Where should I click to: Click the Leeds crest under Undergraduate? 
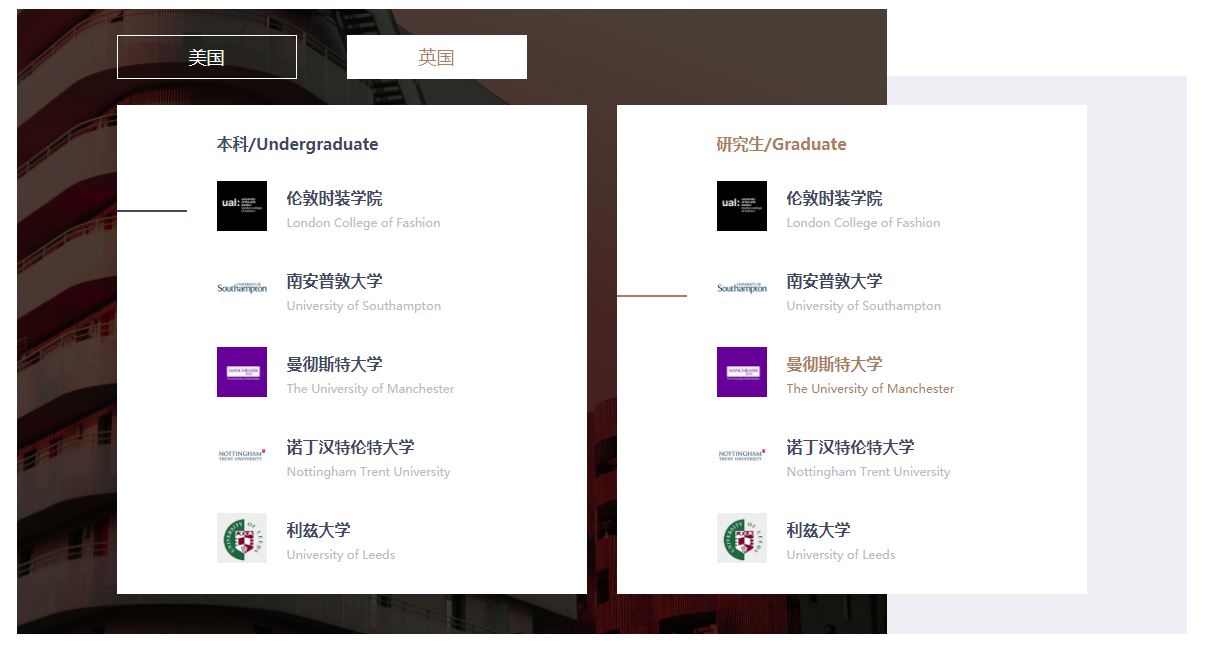[x=242, y=538]
